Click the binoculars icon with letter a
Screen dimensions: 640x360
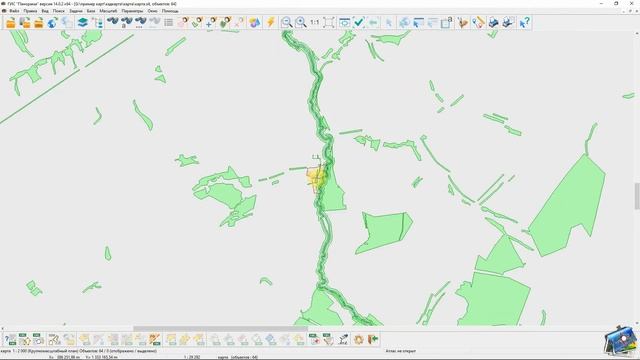tap(127, 22)
